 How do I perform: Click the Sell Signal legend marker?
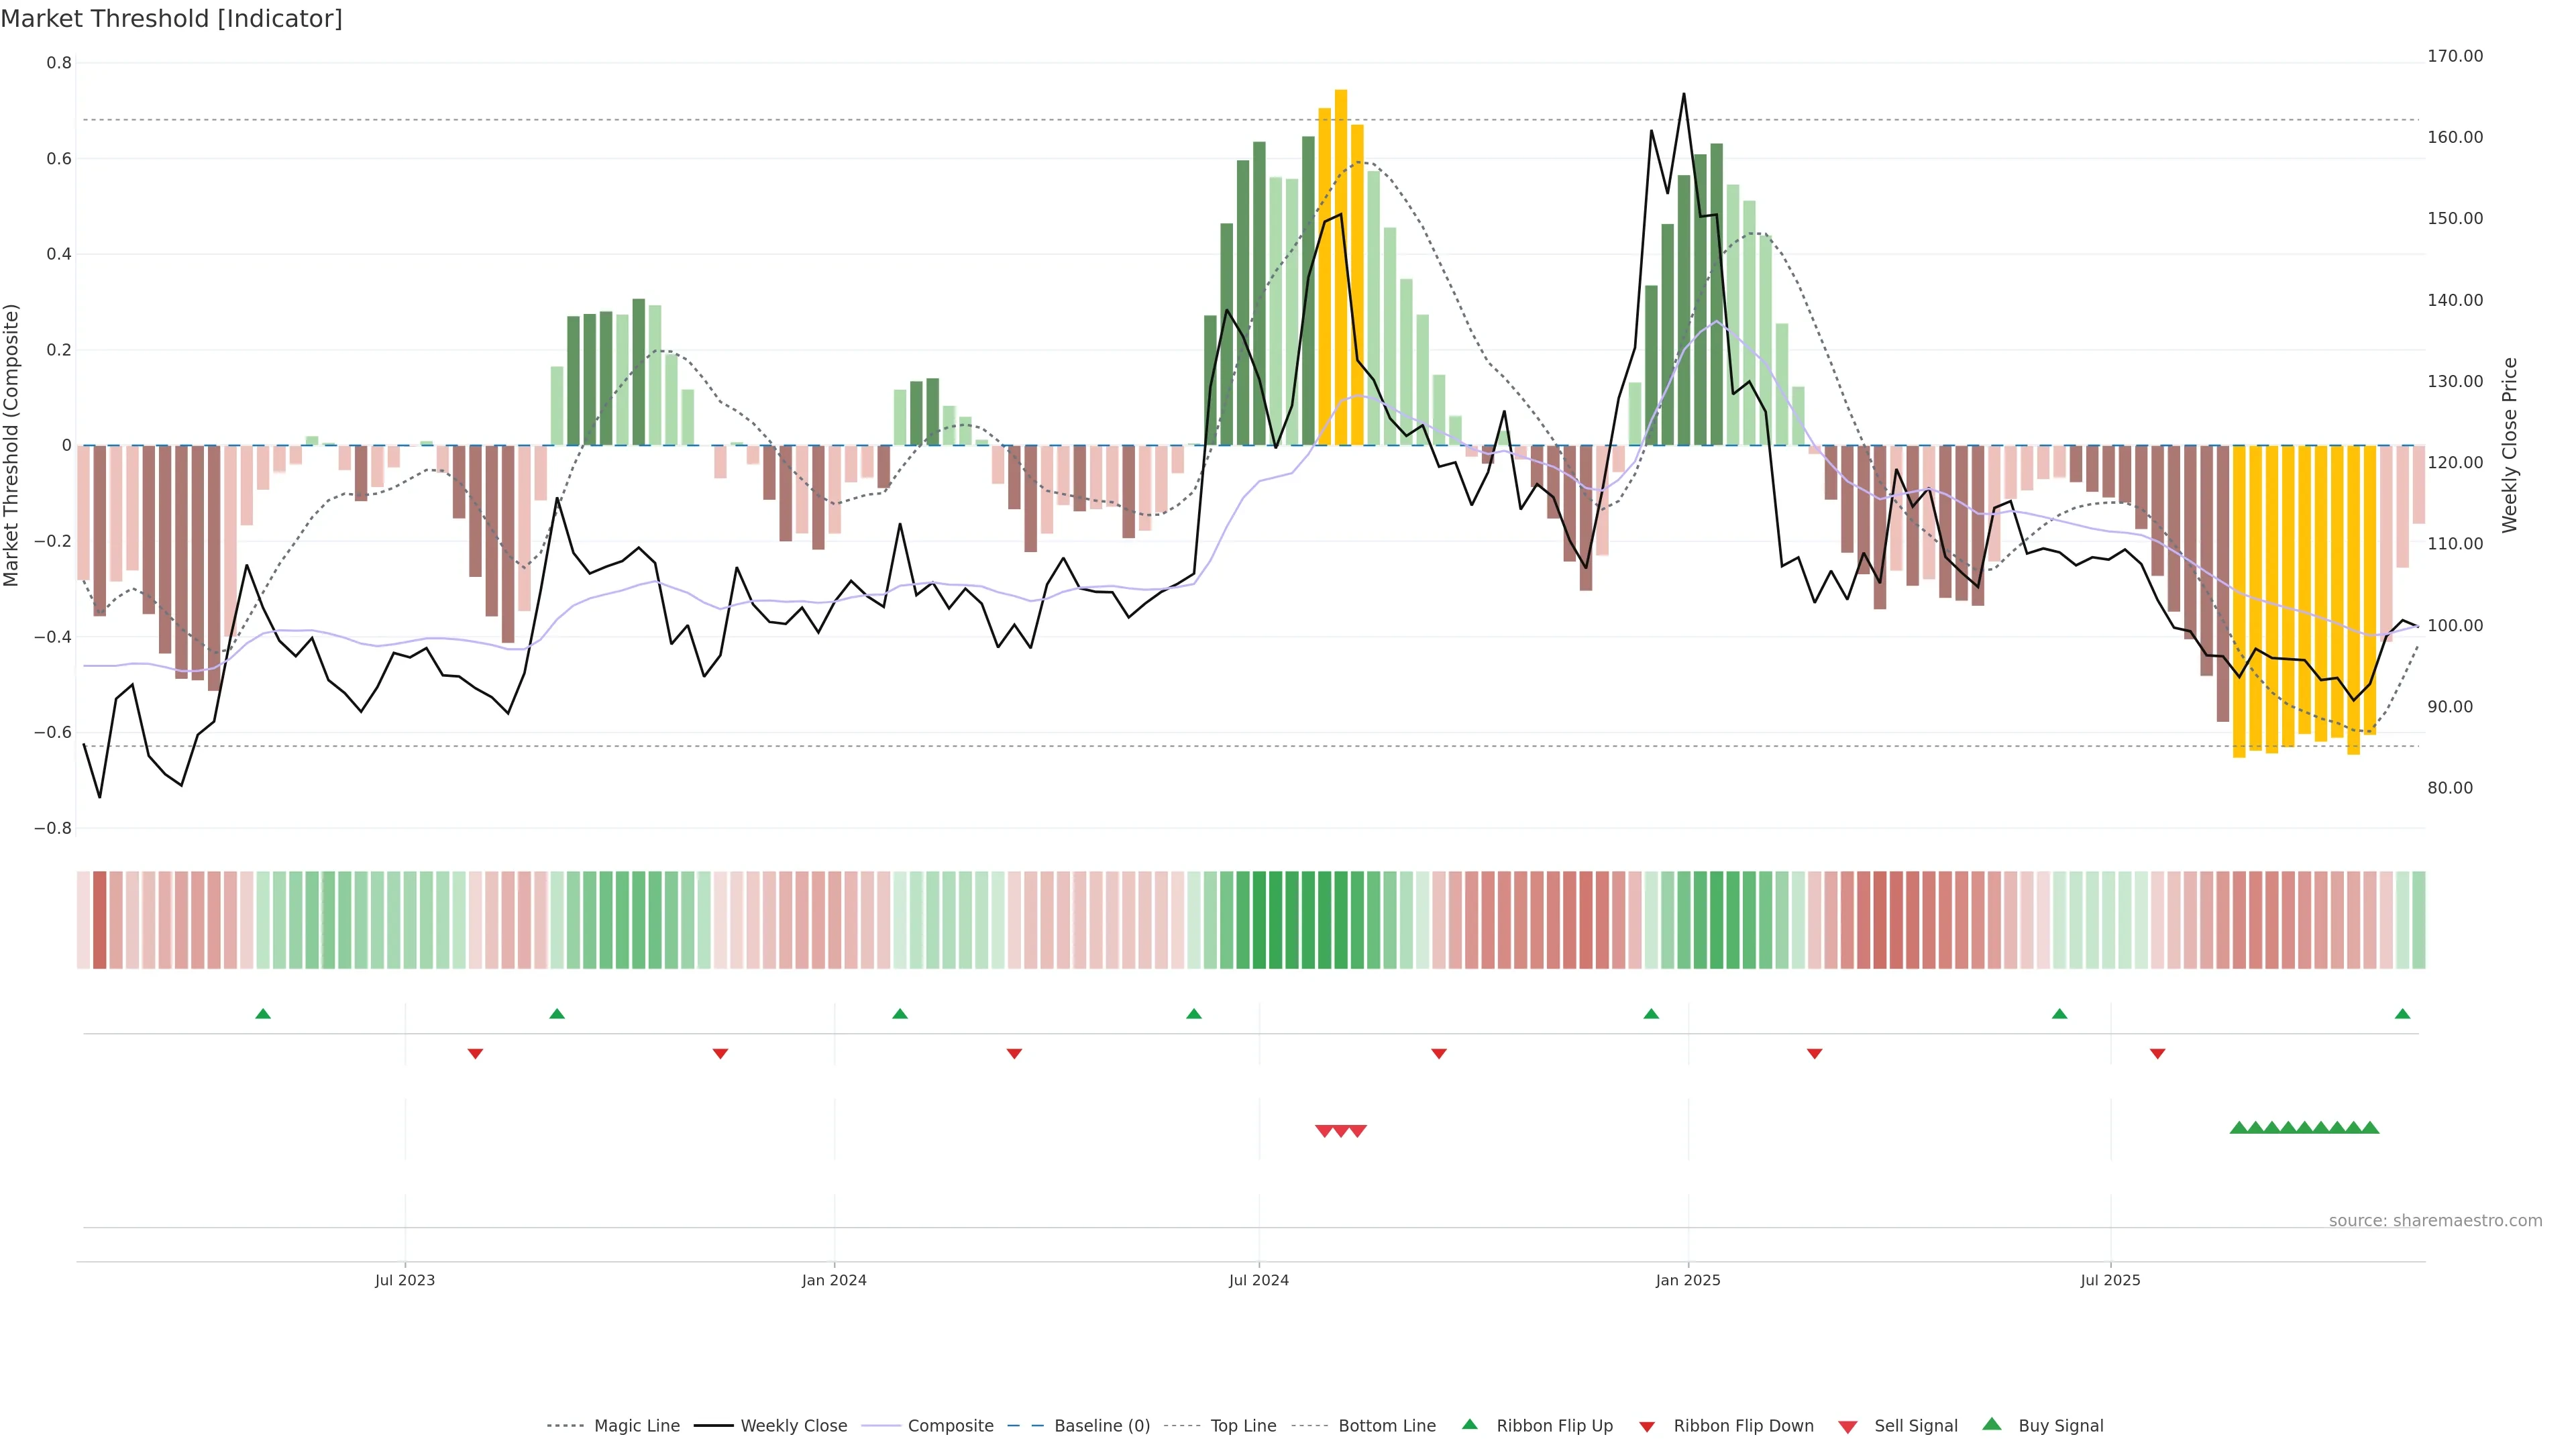pos(1848,1427)
